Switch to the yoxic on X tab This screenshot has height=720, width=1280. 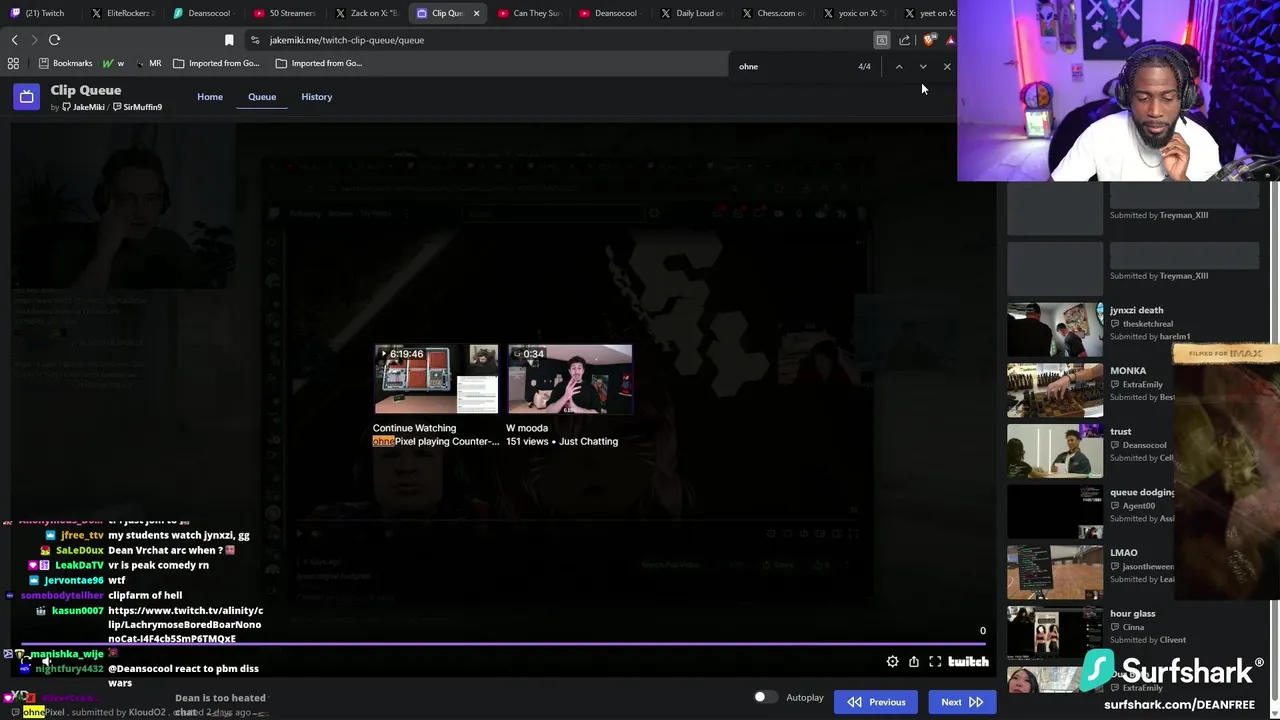[854, 13]
